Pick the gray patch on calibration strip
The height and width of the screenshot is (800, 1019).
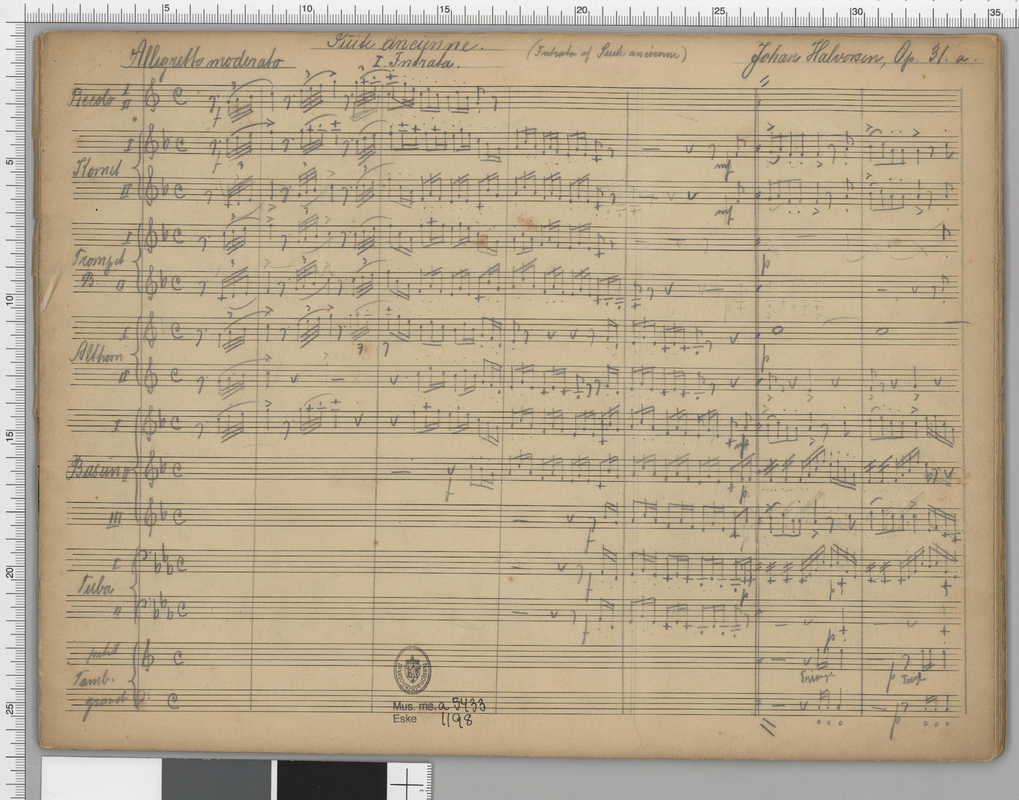(218, 780)
